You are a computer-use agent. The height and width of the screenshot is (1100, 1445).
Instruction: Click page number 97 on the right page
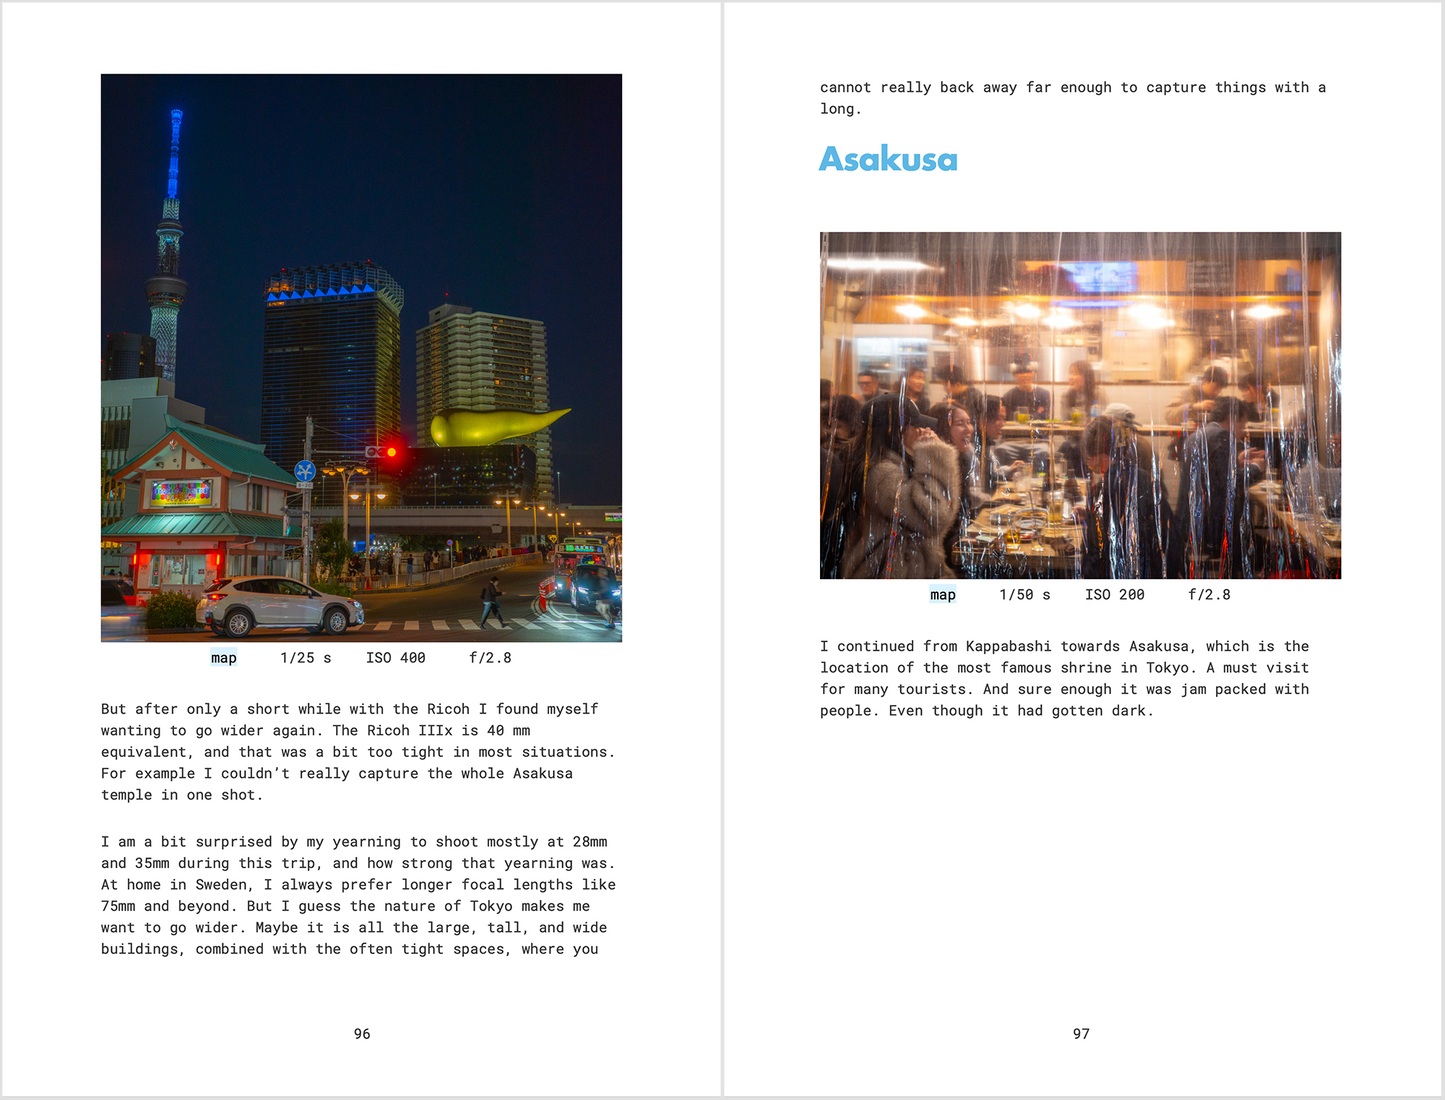(x=1080, y=1034)
